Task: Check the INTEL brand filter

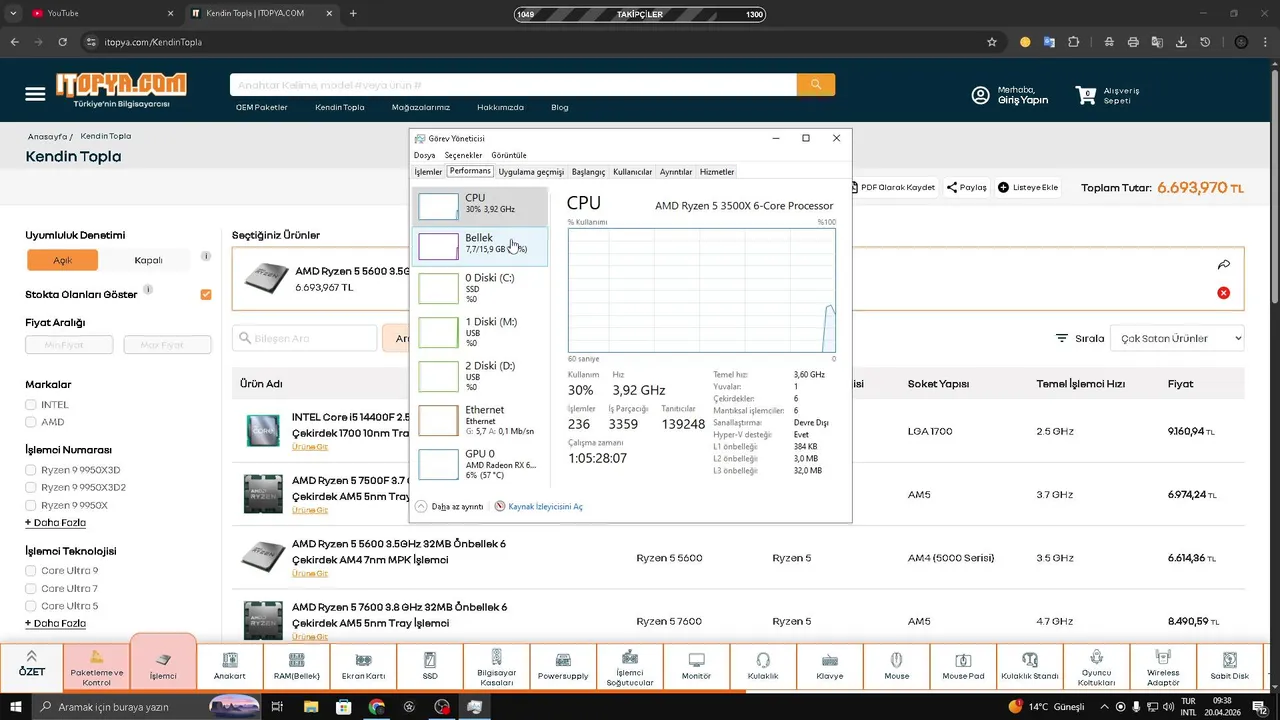Action: click(32, 405)
